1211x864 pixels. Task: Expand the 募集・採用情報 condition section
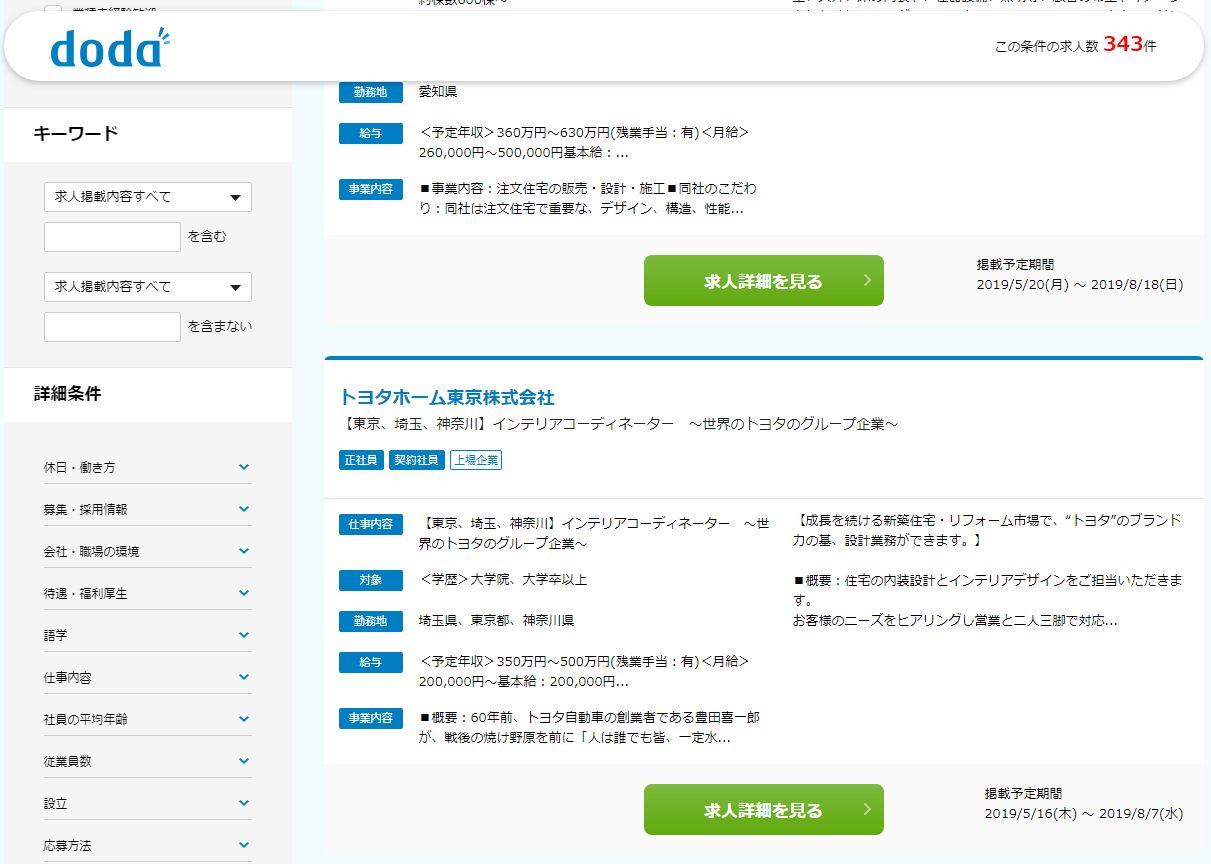pyautogui.click(x=147, y=509)
